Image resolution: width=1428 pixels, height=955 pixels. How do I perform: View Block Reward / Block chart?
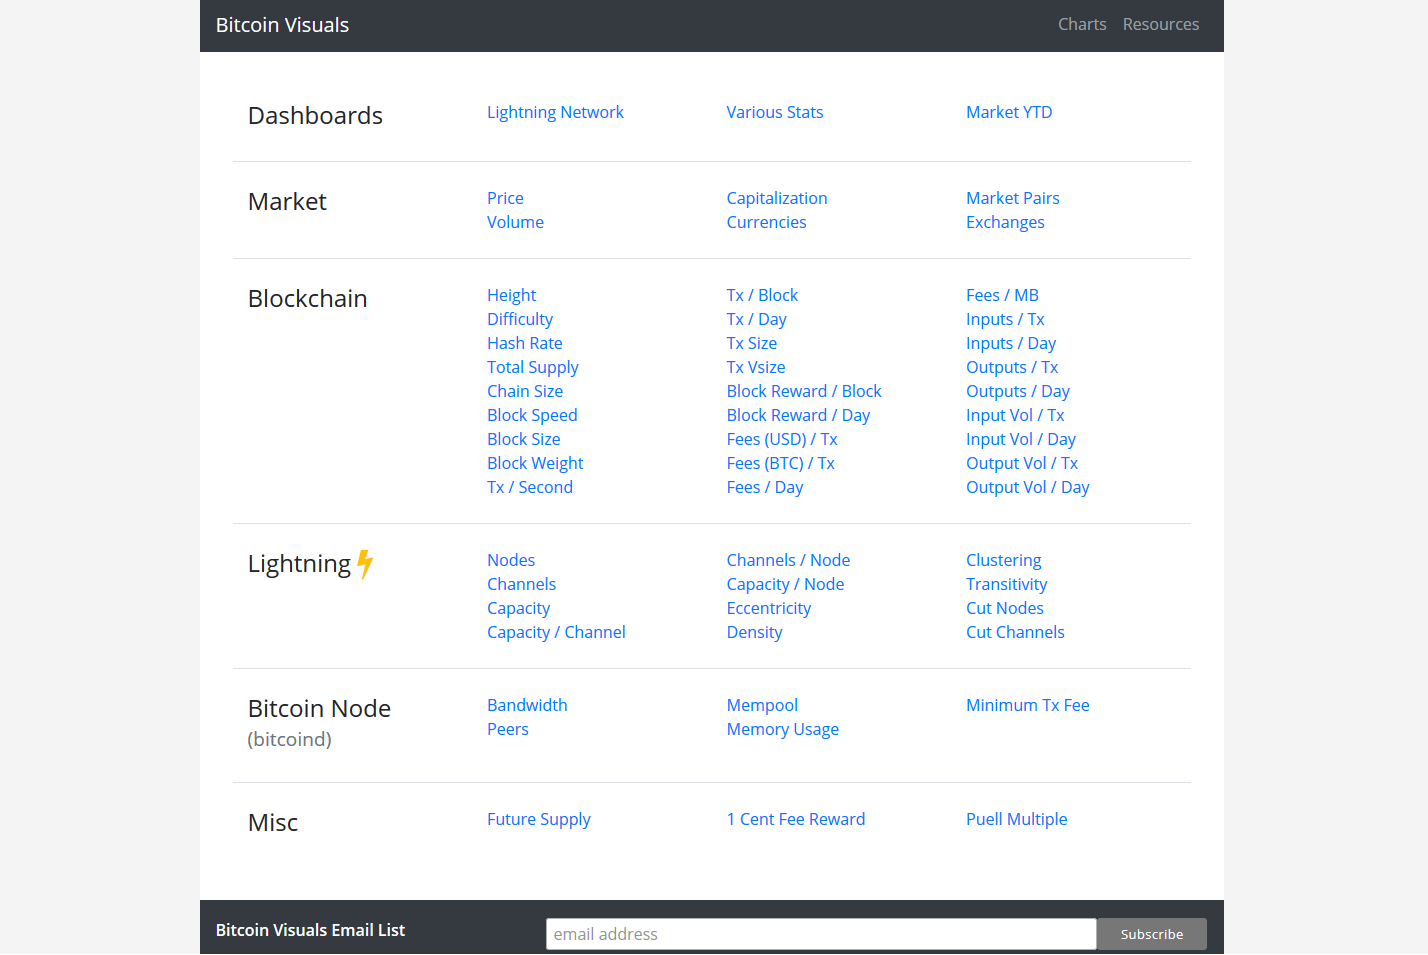coord(804,391)
